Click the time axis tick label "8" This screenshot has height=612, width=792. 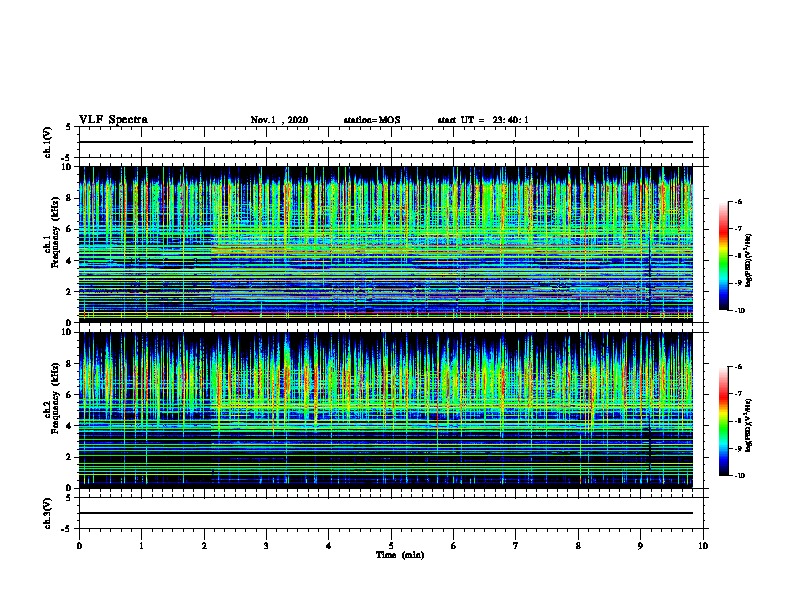pyautogui.click(x=578, y=546)
